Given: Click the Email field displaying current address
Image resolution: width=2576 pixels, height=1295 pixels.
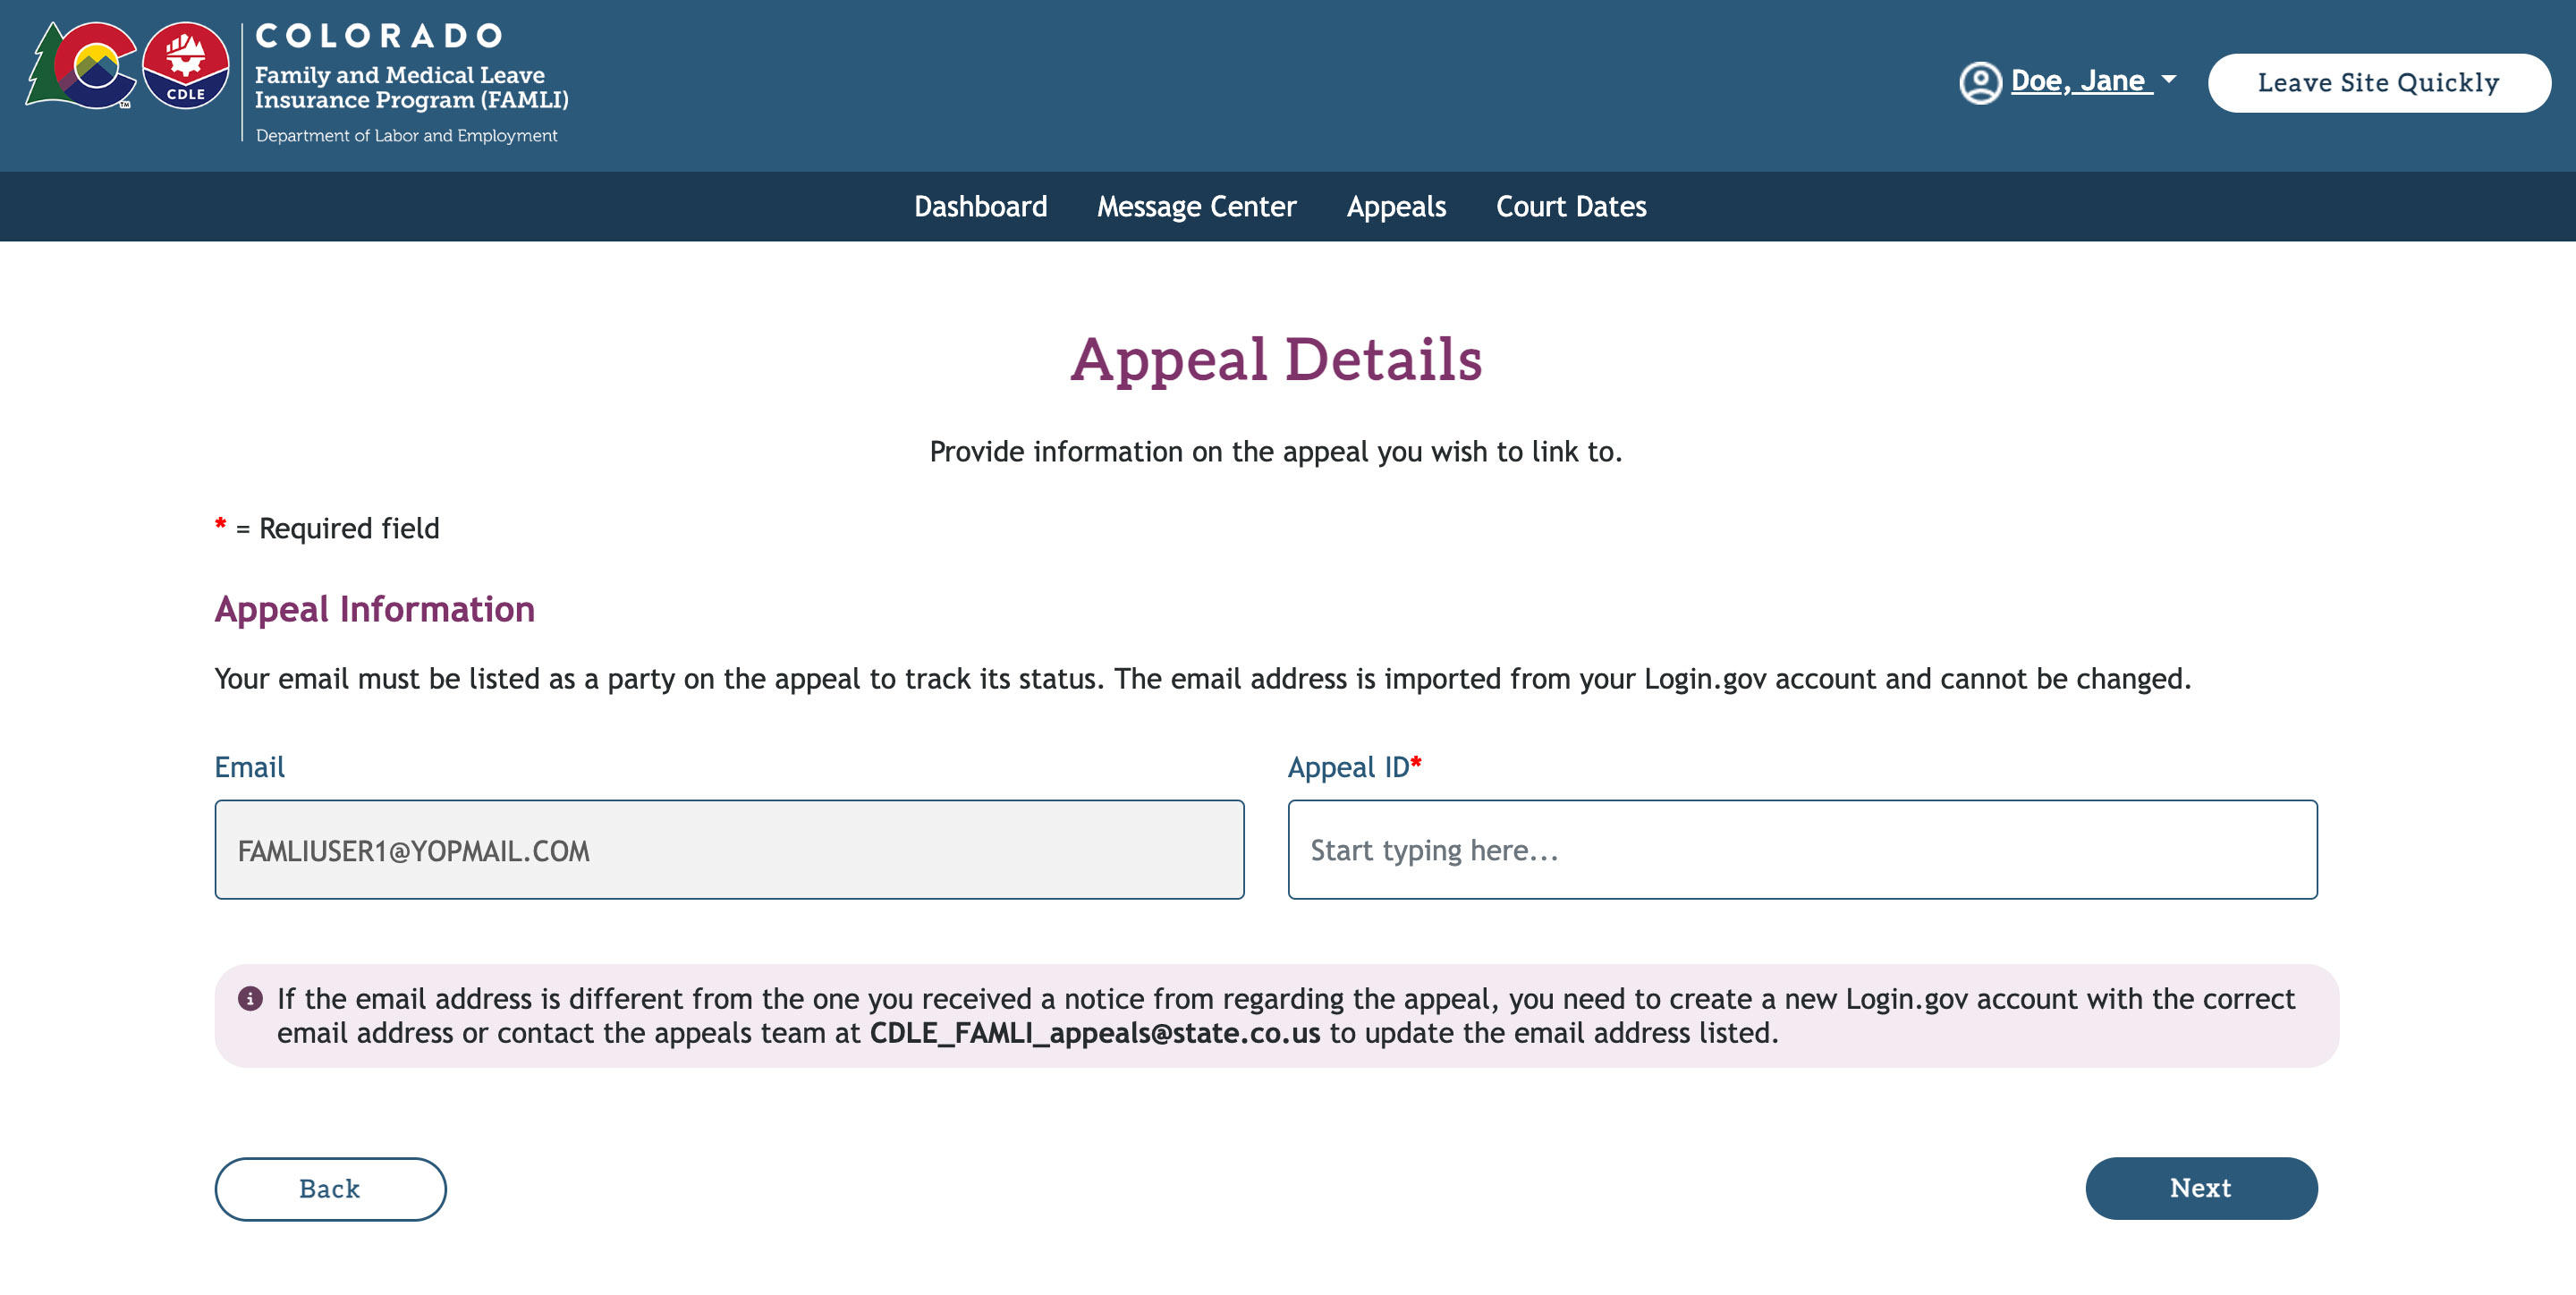Looking at the screenshot, I should pyautogui.click(x=730, y=849).
